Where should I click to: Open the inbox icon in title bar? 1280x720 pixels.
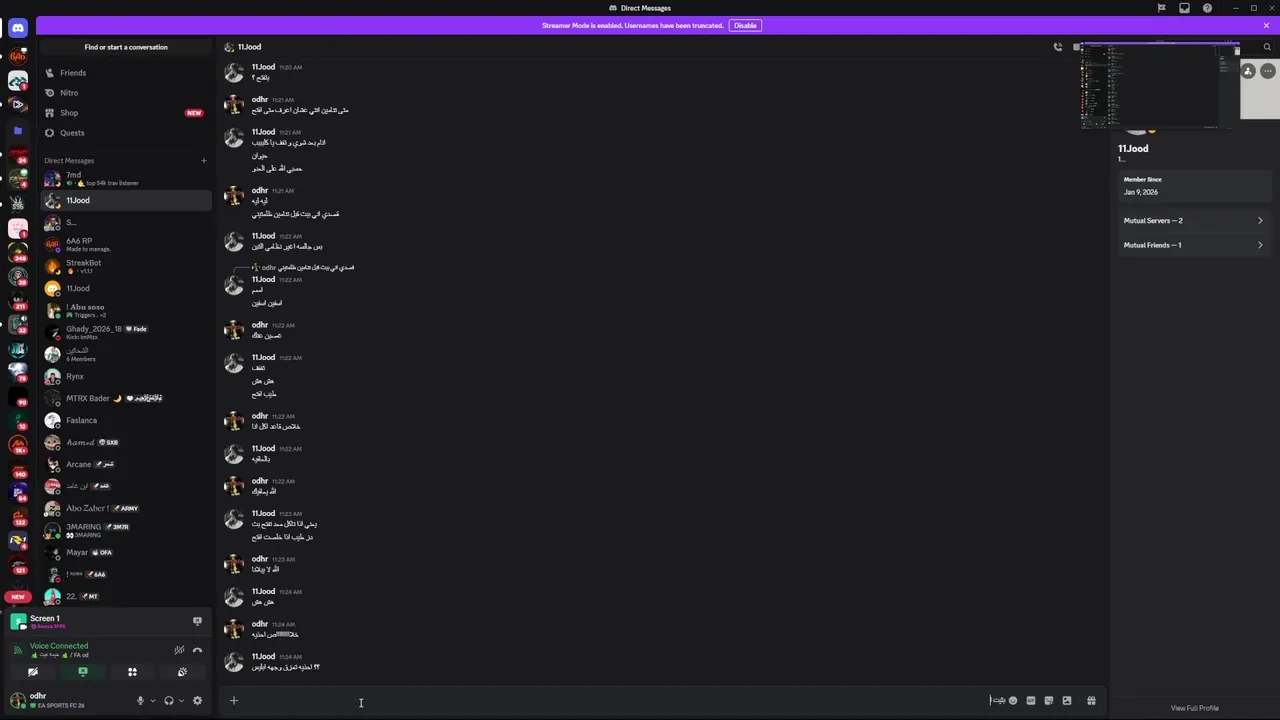point(1184,8)
